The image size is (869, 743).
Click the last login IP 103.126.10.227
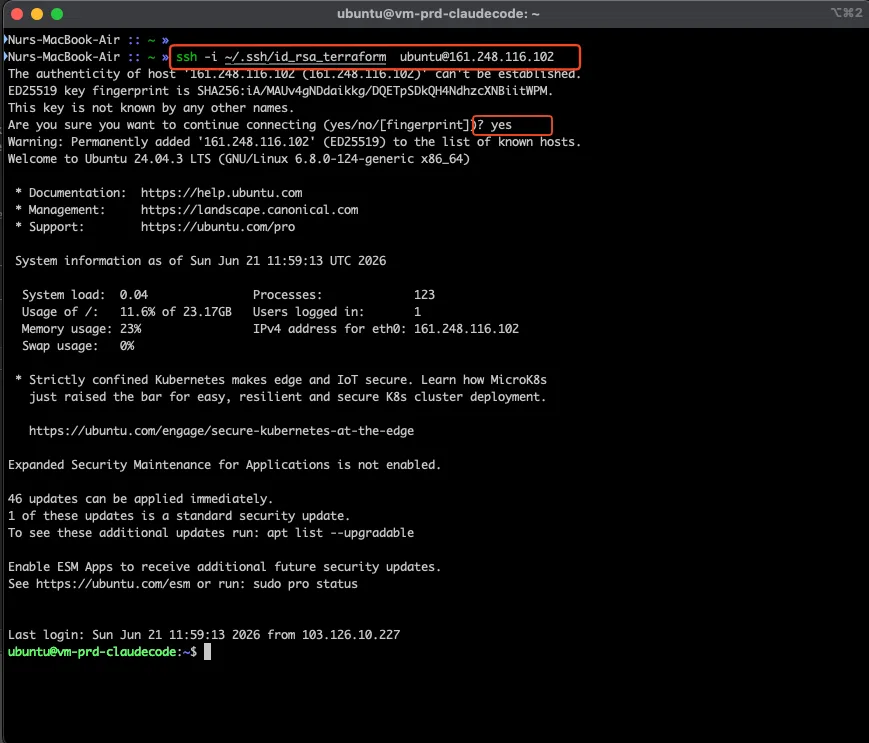(x=351, y=635)
